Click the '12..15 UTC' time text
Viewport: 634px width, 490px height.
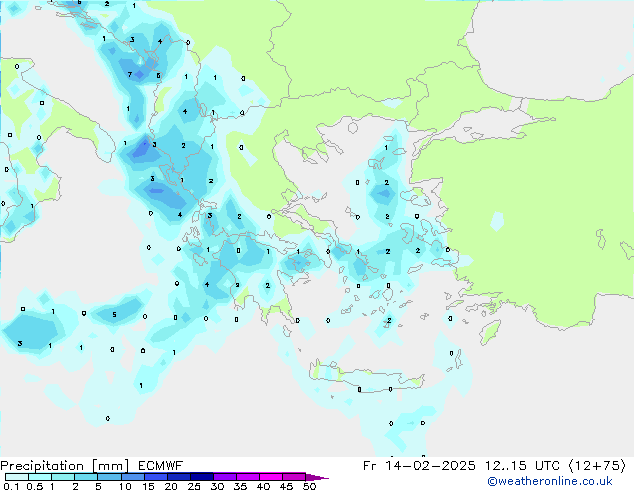click(522, 466)
